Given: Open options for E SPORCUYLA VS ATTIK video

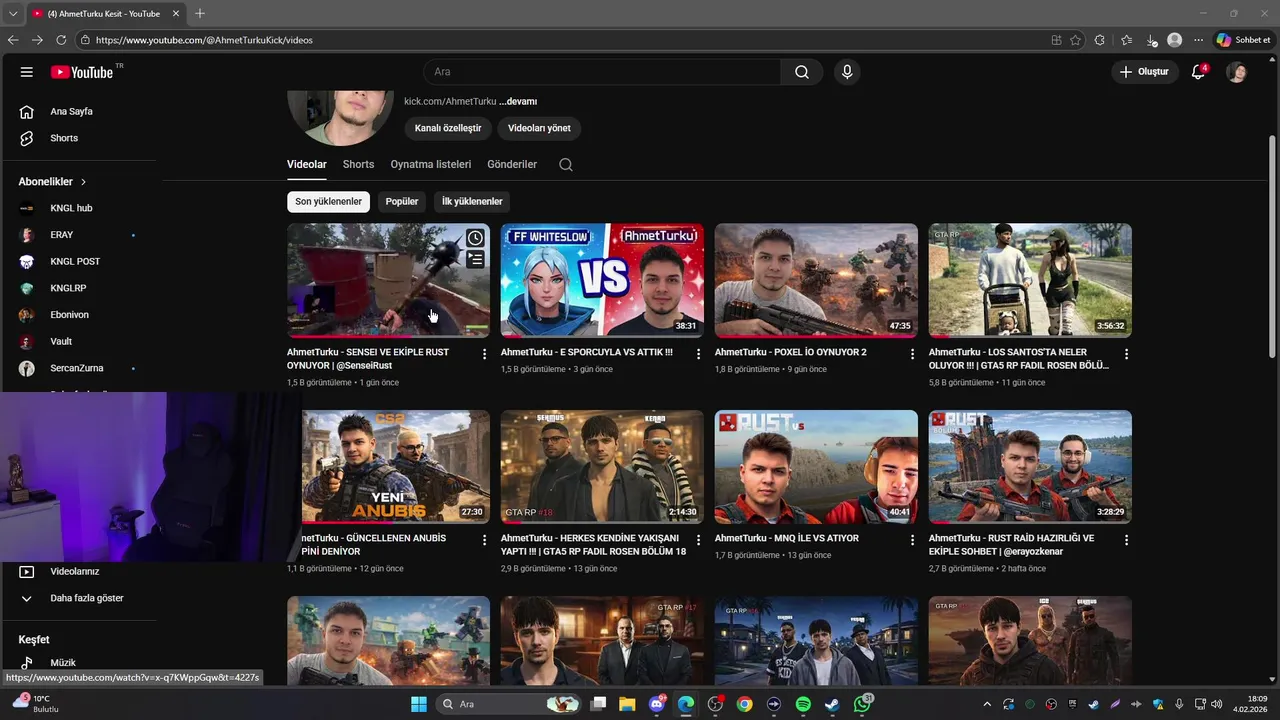Looking at the screenshot, I should [698, 354].
